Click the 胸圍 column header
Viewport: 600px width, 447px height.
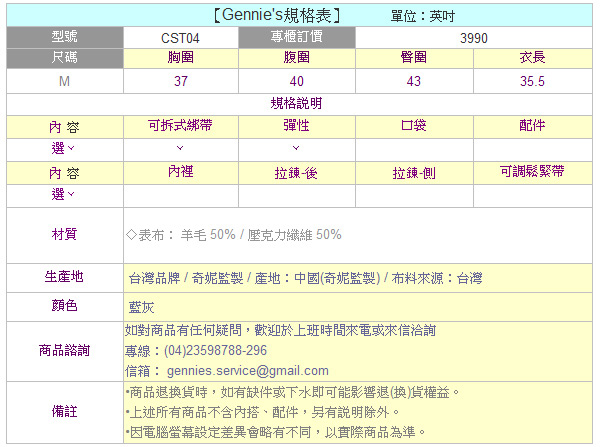click(181, 57)
